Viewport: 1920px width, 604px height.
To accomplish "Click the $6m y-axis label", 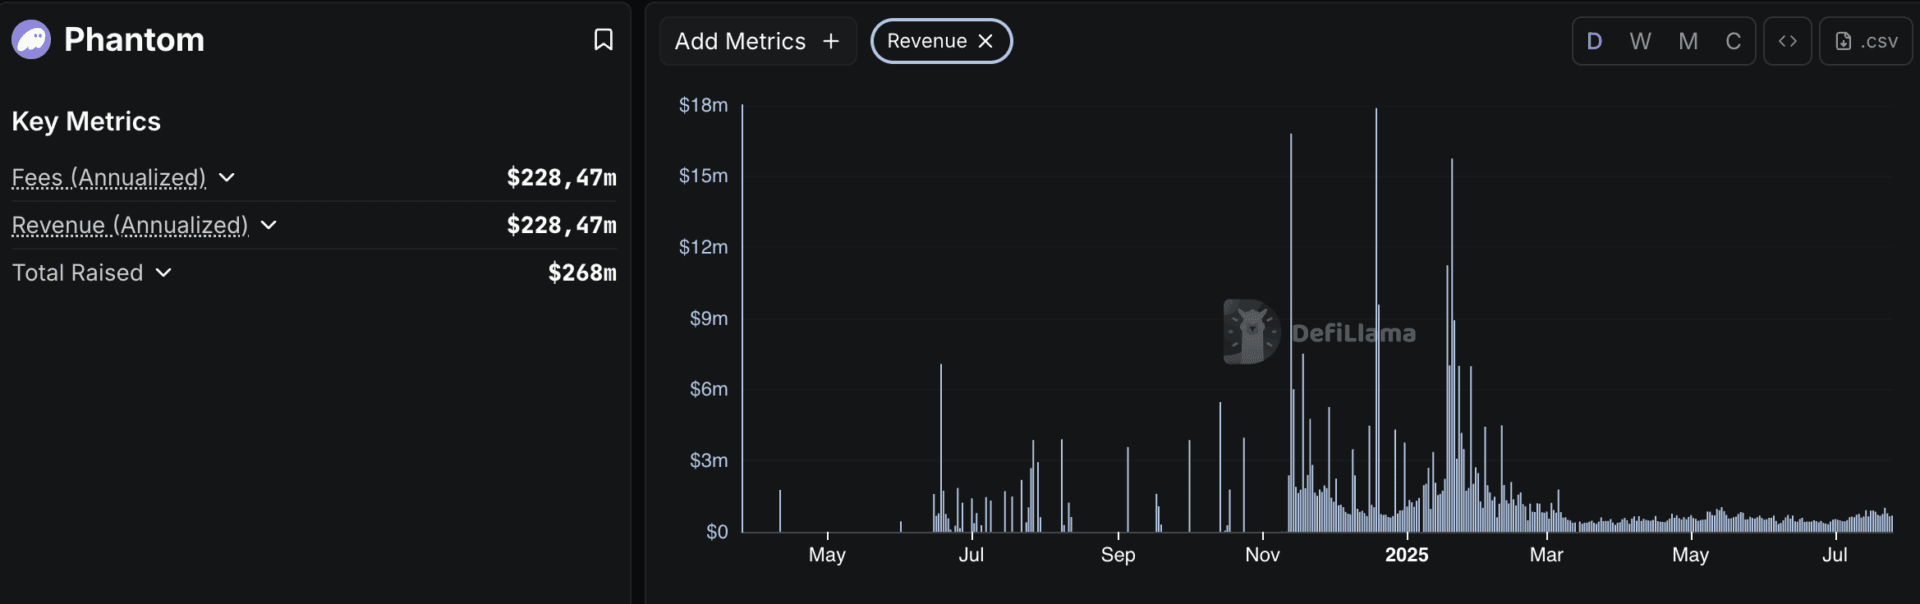I will [x=708, y=389].
